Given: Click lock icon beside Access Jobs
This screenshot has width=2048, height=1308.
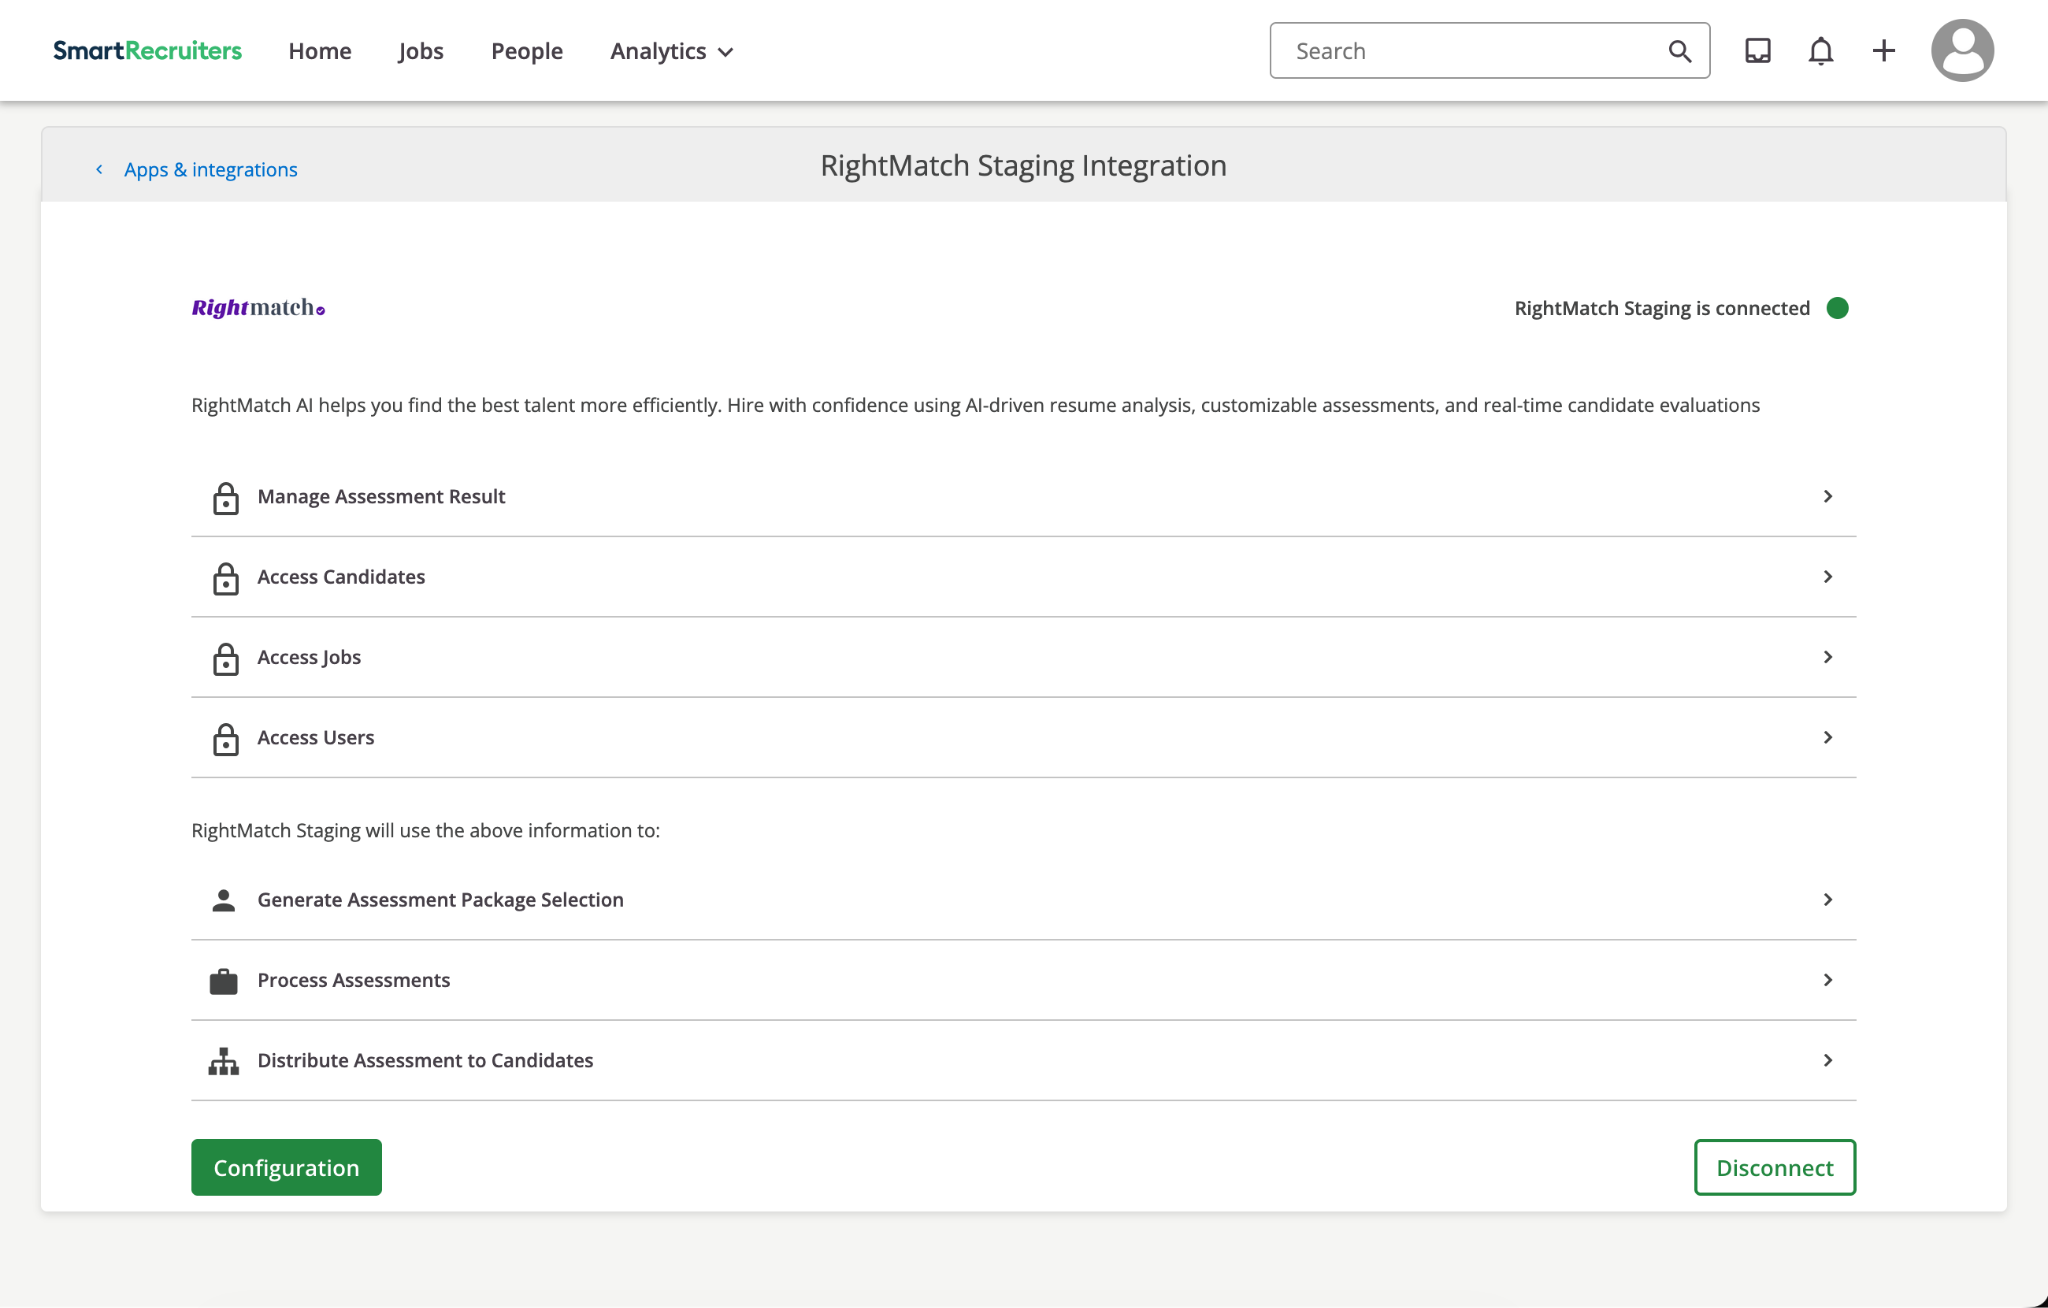Looking at the screenshot, I should coord(226,658).
